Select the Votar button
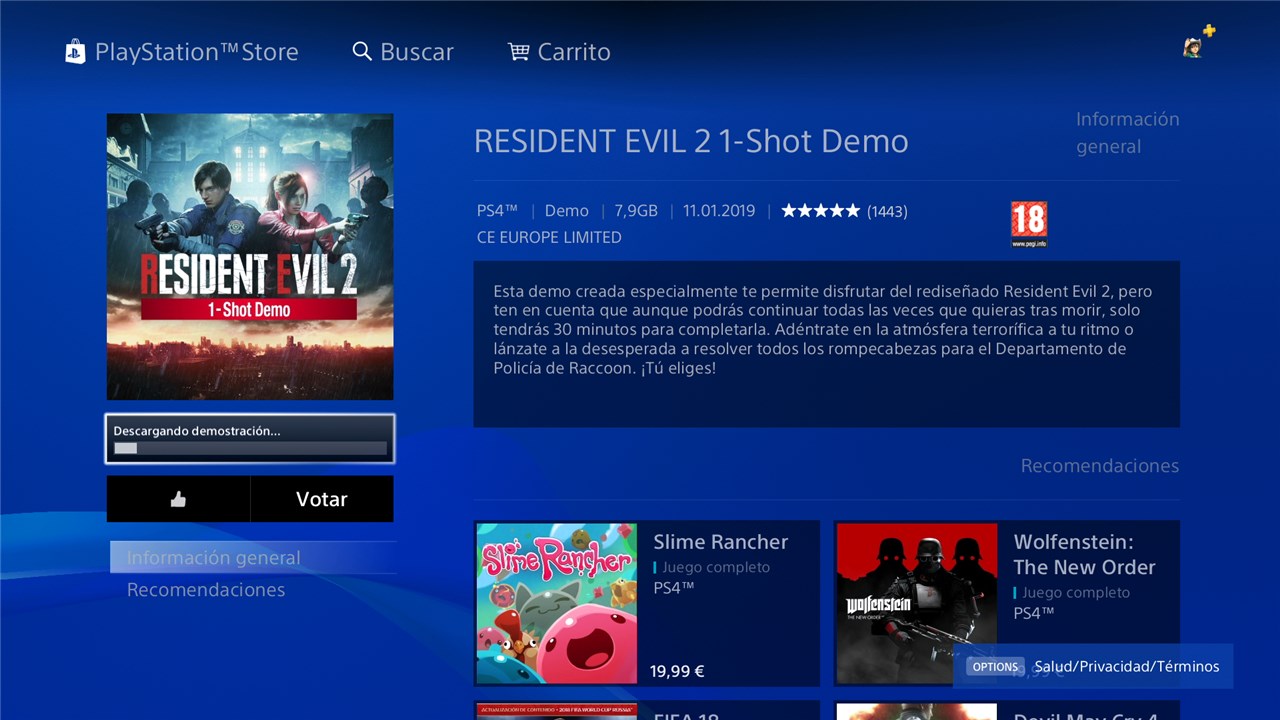This screenshot has width=1280, height=720. tap(321, 499)
